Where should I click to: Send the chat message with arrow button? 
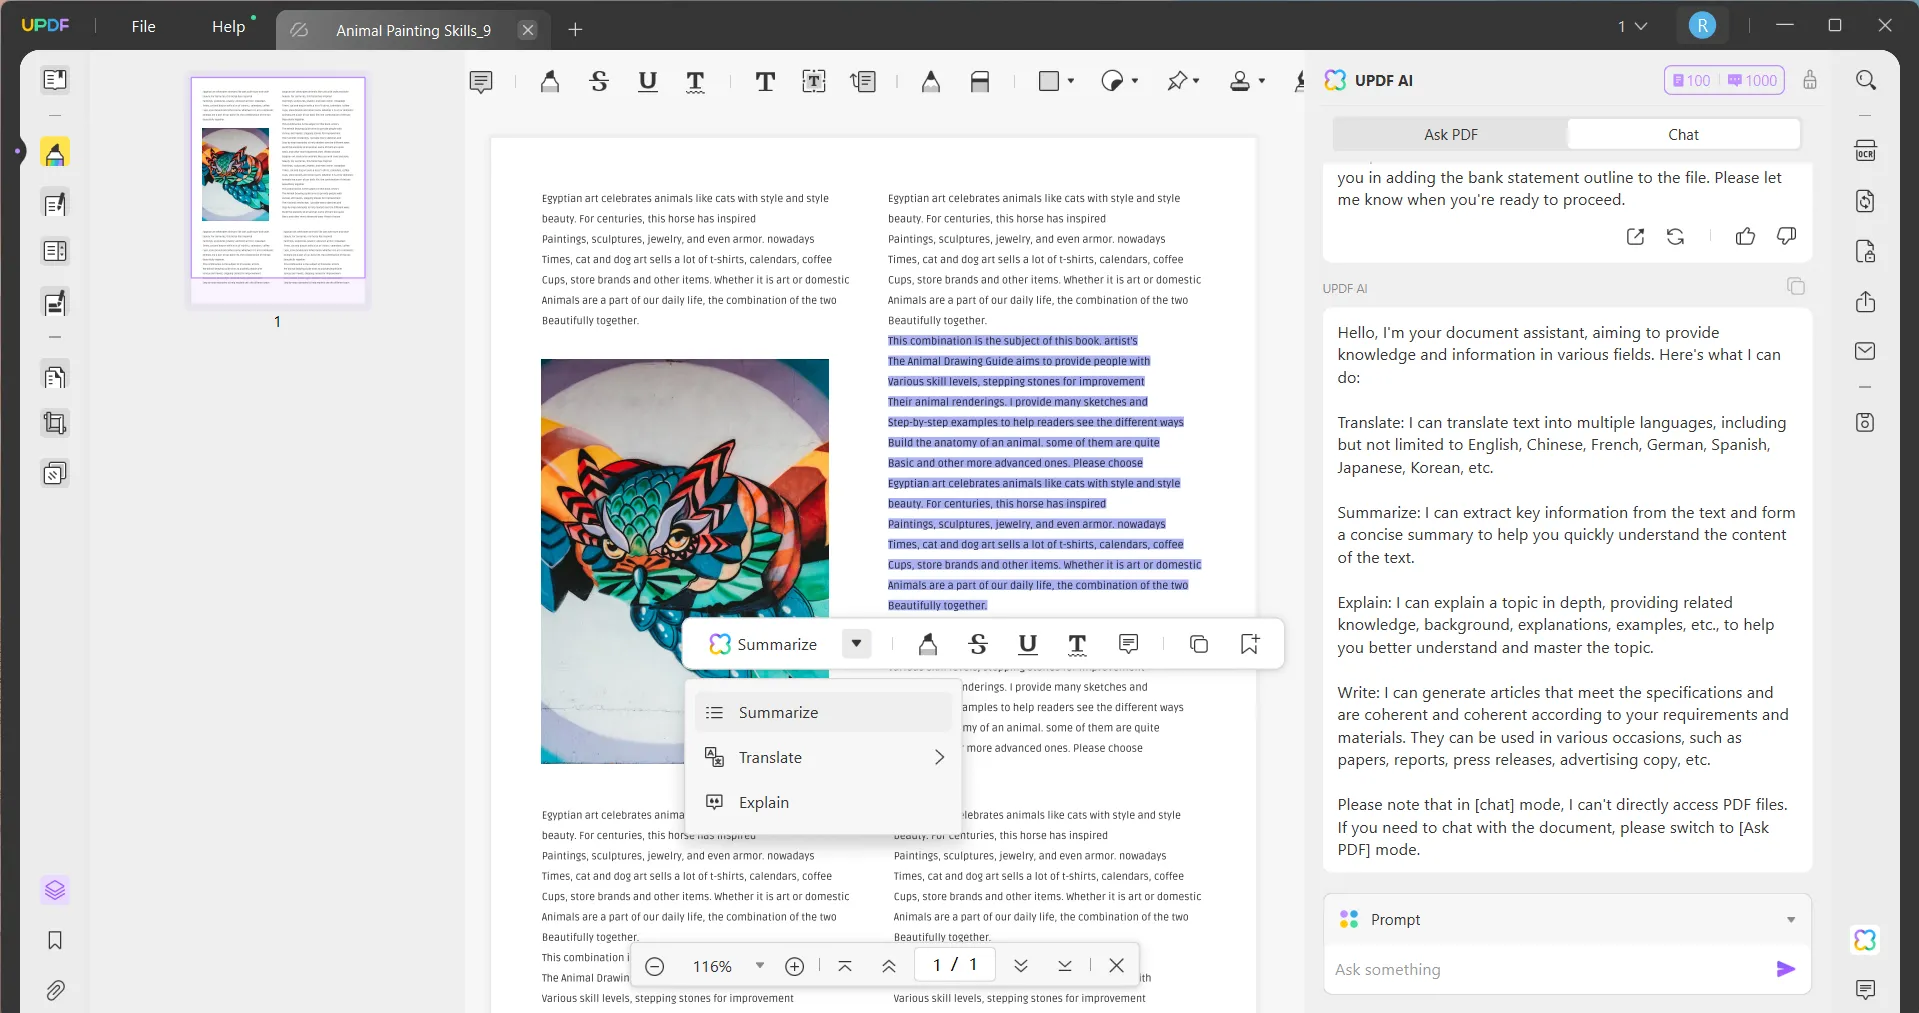point(1785,969)
